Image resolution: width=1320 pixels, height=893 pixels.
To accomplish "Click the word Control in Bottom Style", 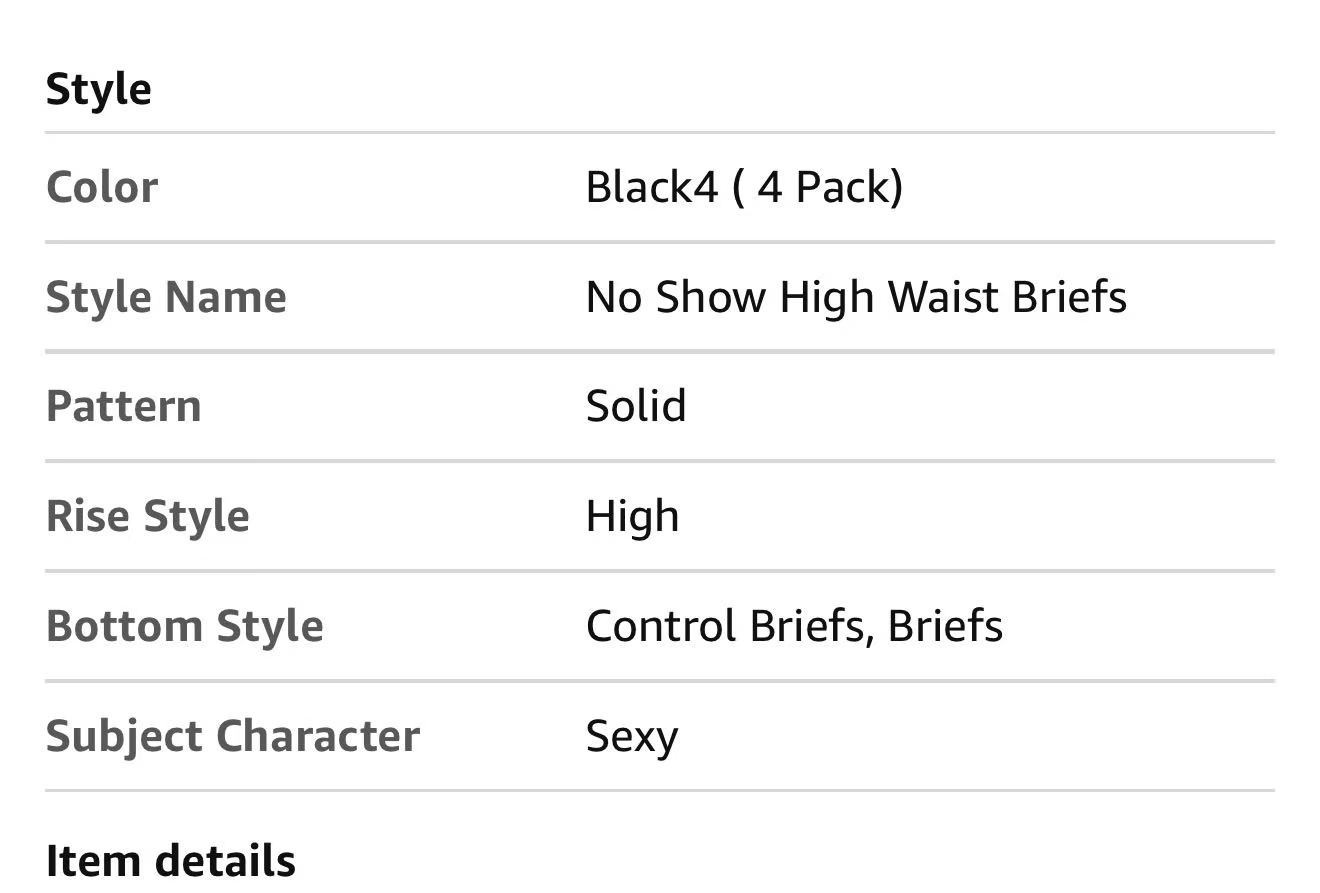I will 661,626.
